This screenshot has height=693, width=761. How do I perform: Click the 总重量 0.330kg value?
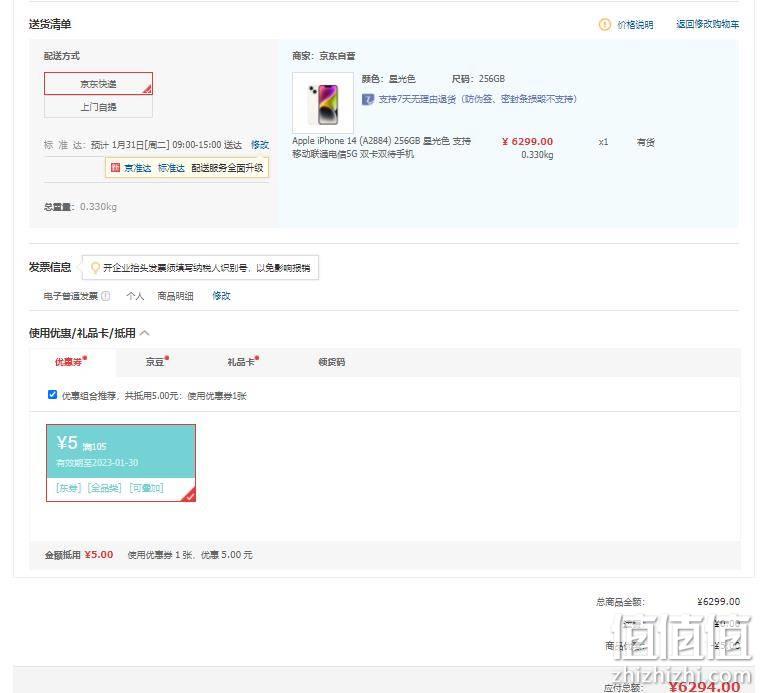click(99, 206)
